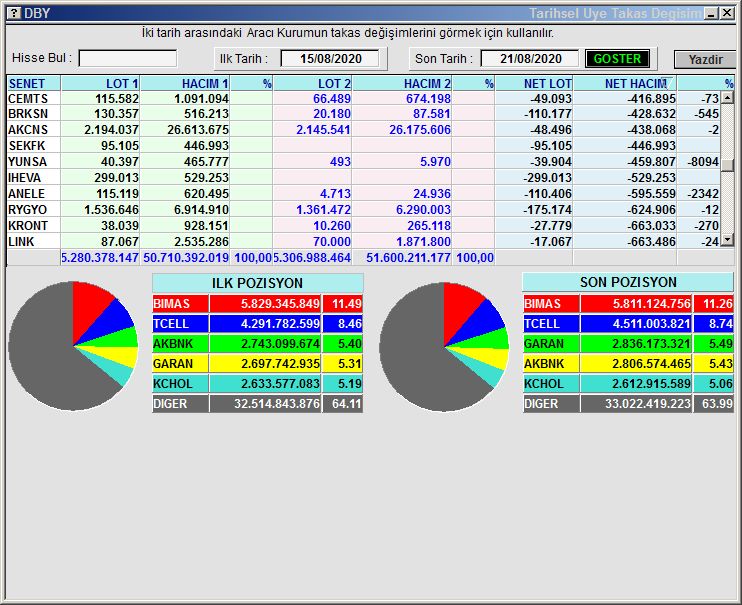Select the ANELE row
Image resolution: width=742 pixels, height=605 pixels.
[363, 194]
